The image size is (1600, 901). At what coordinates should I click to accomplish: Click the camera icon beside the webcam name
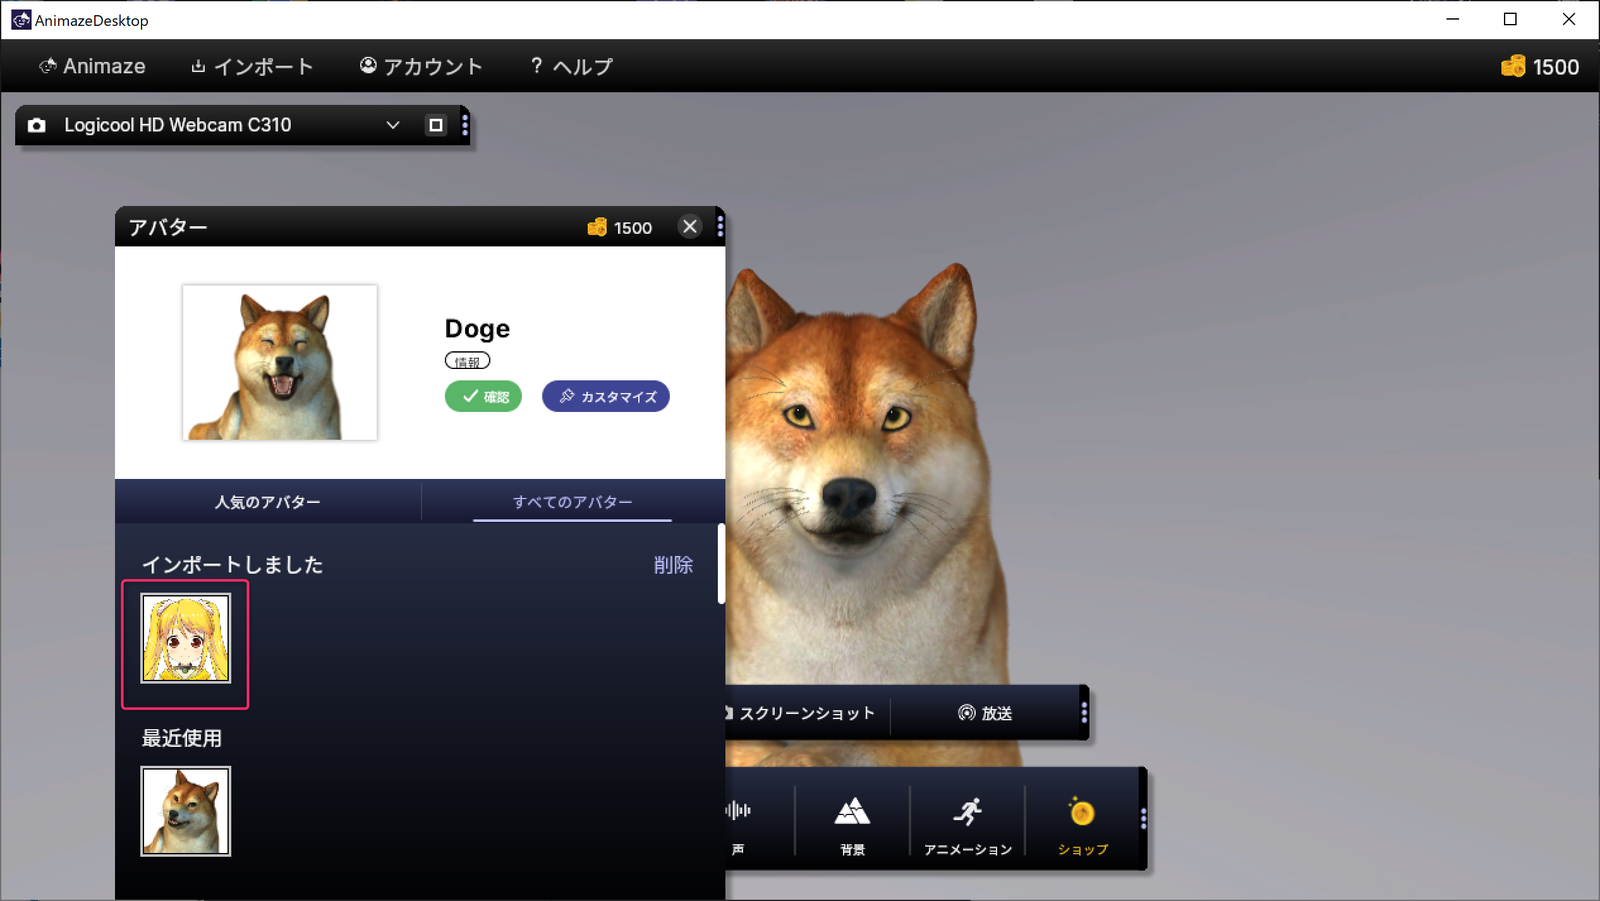click(37, 125)
